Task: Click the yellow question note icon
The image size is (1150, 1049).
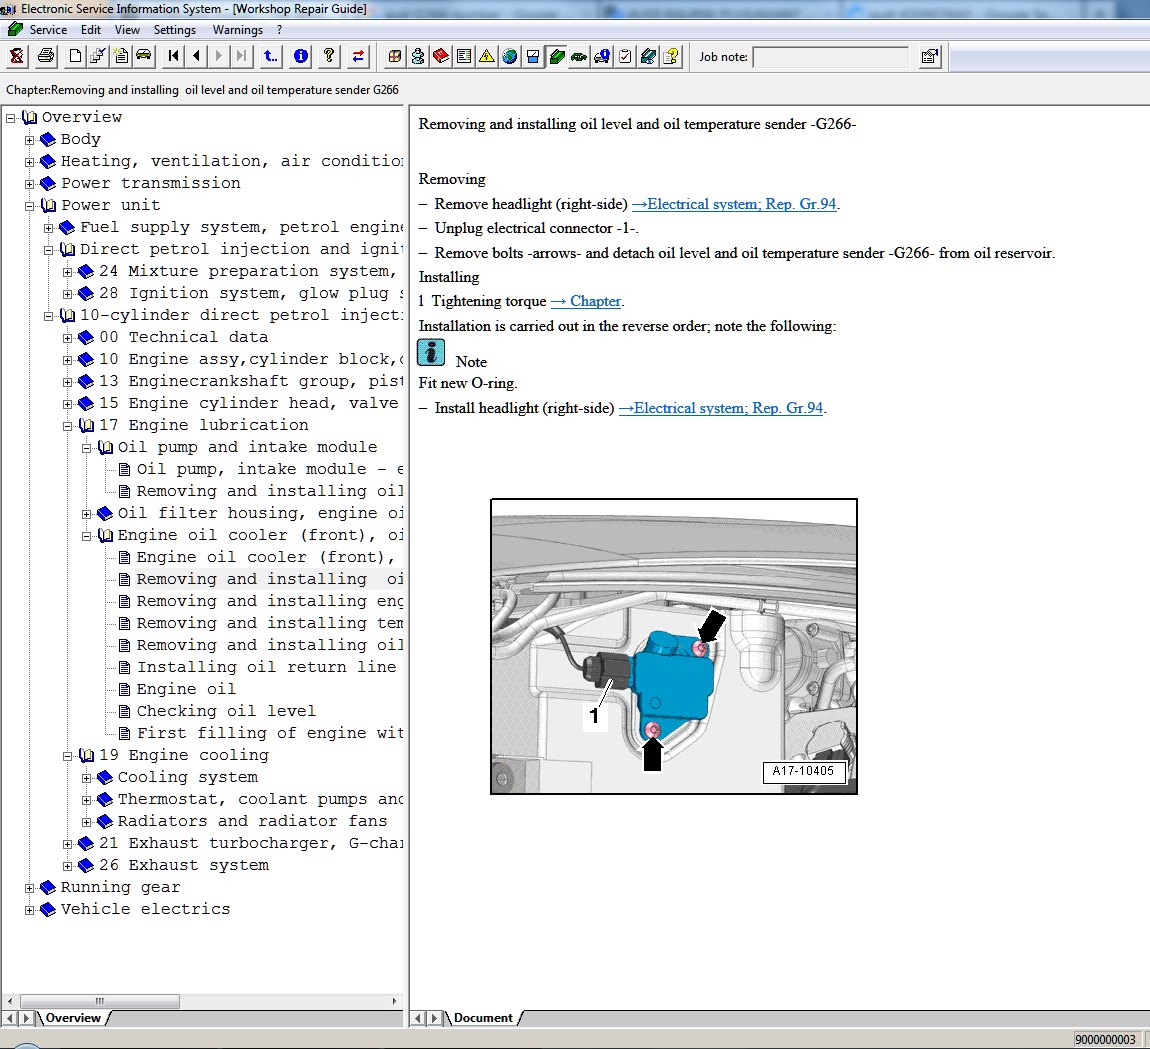Action: [671, 56]
